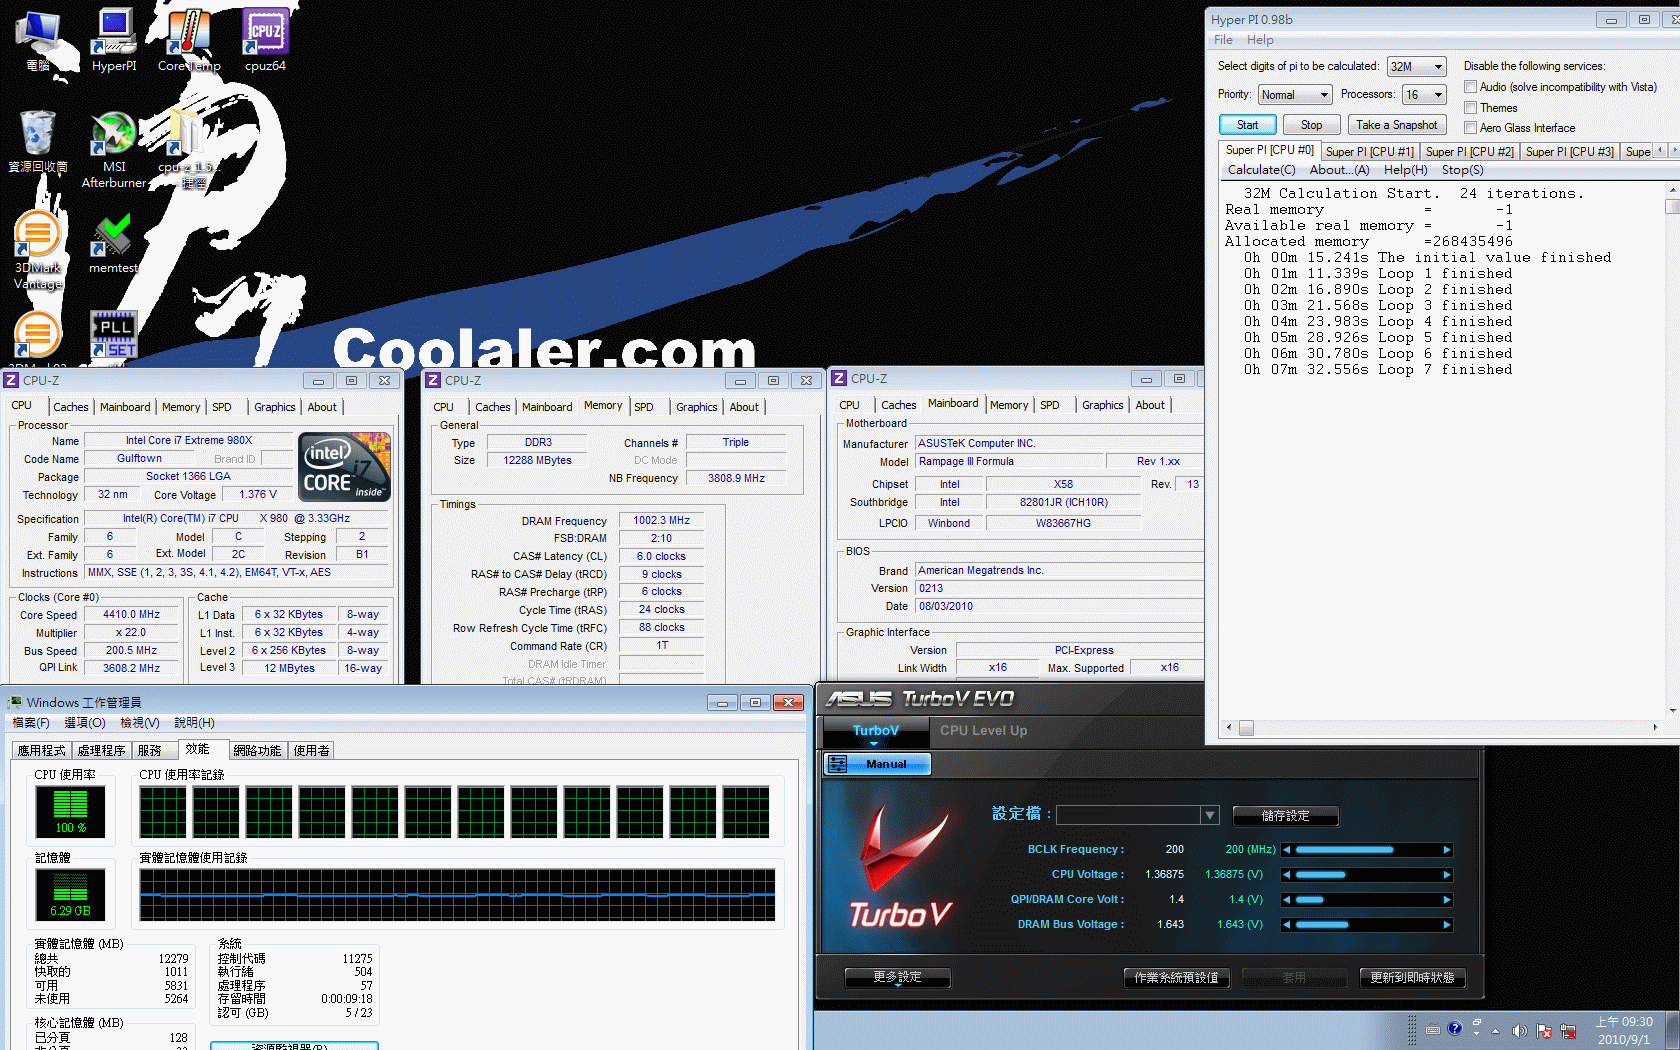1680x1050 pixels.
Task: Switch to Super PI [CPU #3] tab
Action: 1570,152
